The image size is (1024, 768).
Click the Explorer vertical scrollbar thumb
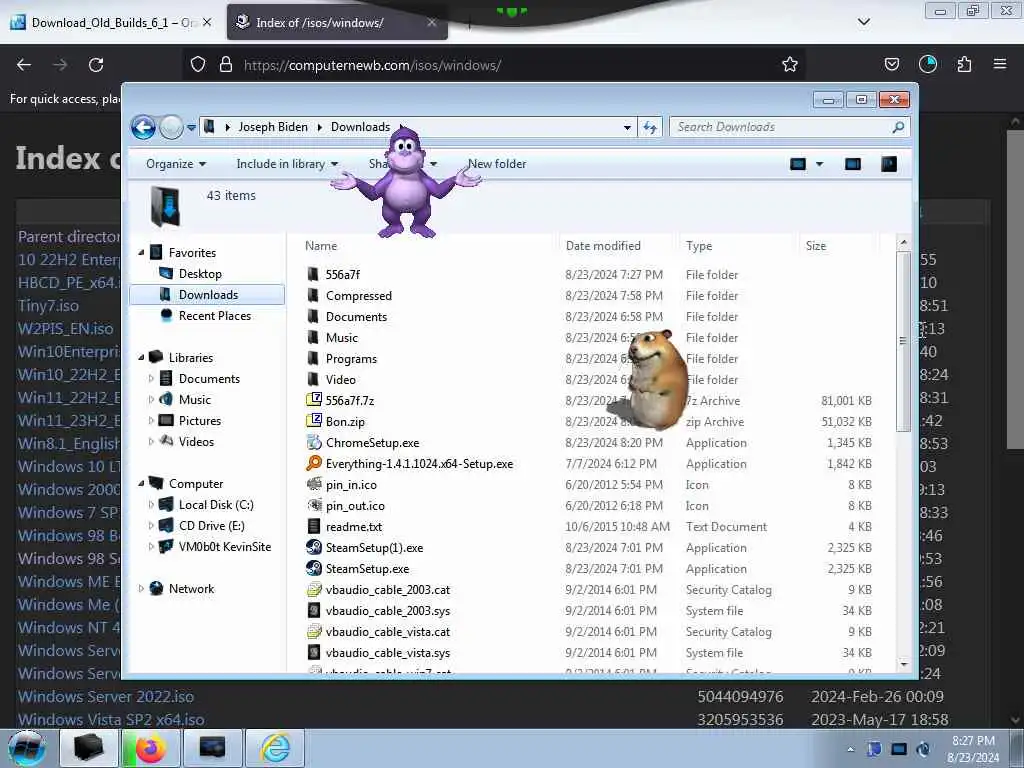coord(903,341)
